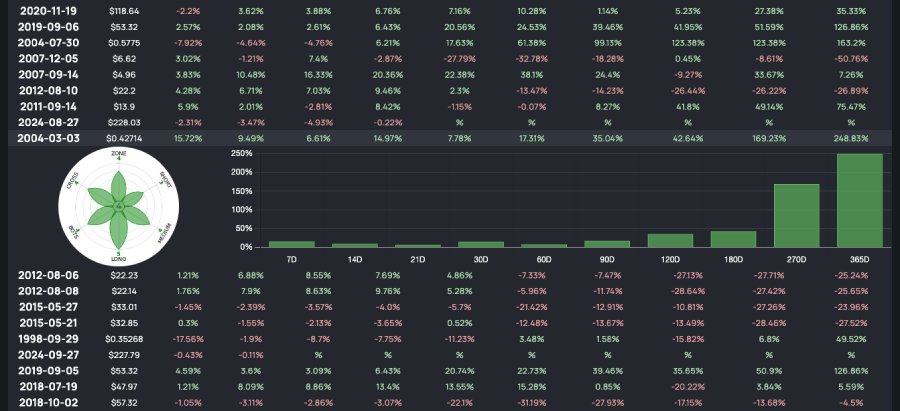The width and height of the screenshot is (900, 411).
Task: Click the SHORT axis label on radar chart
Action: 165,181
